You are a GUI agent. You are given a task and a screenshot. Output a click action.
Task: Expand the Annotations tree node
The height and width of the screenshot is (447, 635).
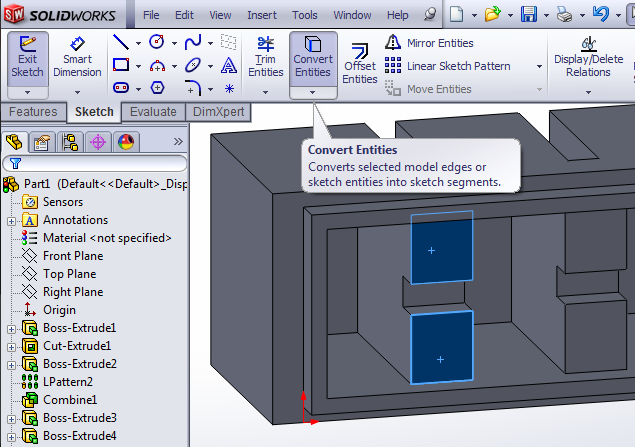tap(11, 221)
